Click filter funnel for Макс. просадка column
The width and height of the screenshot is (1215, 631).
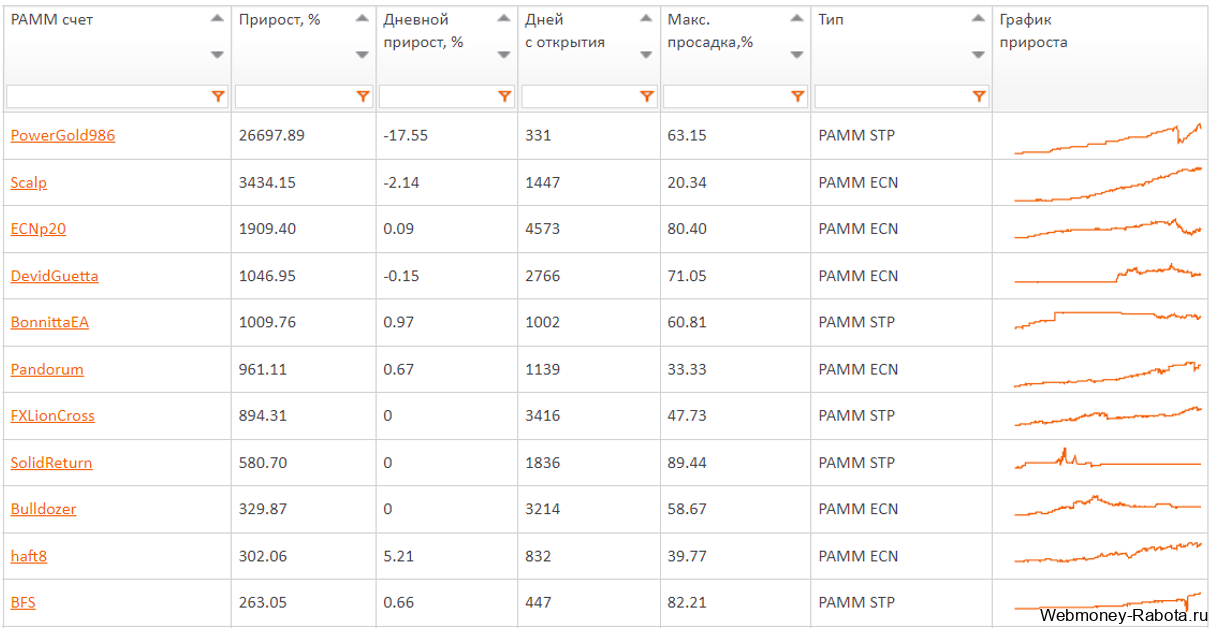click(797, 97)
